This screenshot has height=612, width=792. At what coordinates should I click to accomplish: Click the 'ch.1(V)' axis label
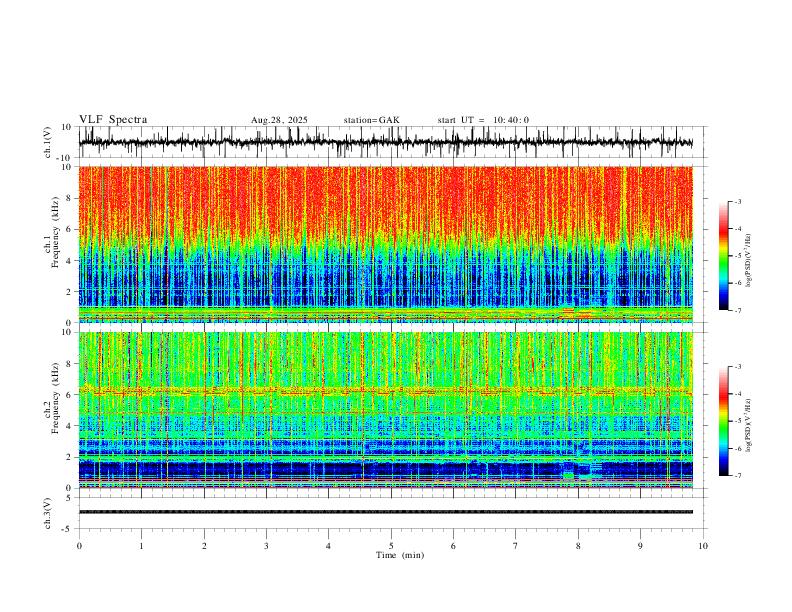(48, 142)
